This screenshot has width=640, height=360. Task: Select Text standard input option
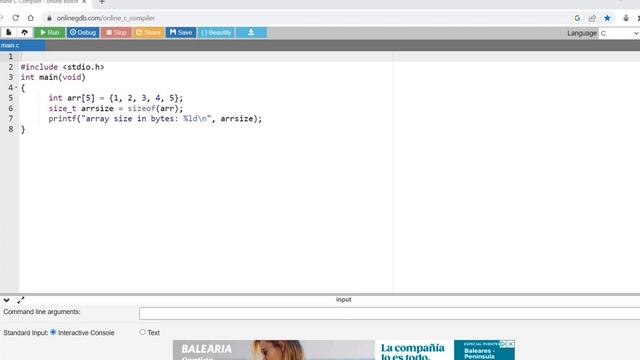(142, 332)
